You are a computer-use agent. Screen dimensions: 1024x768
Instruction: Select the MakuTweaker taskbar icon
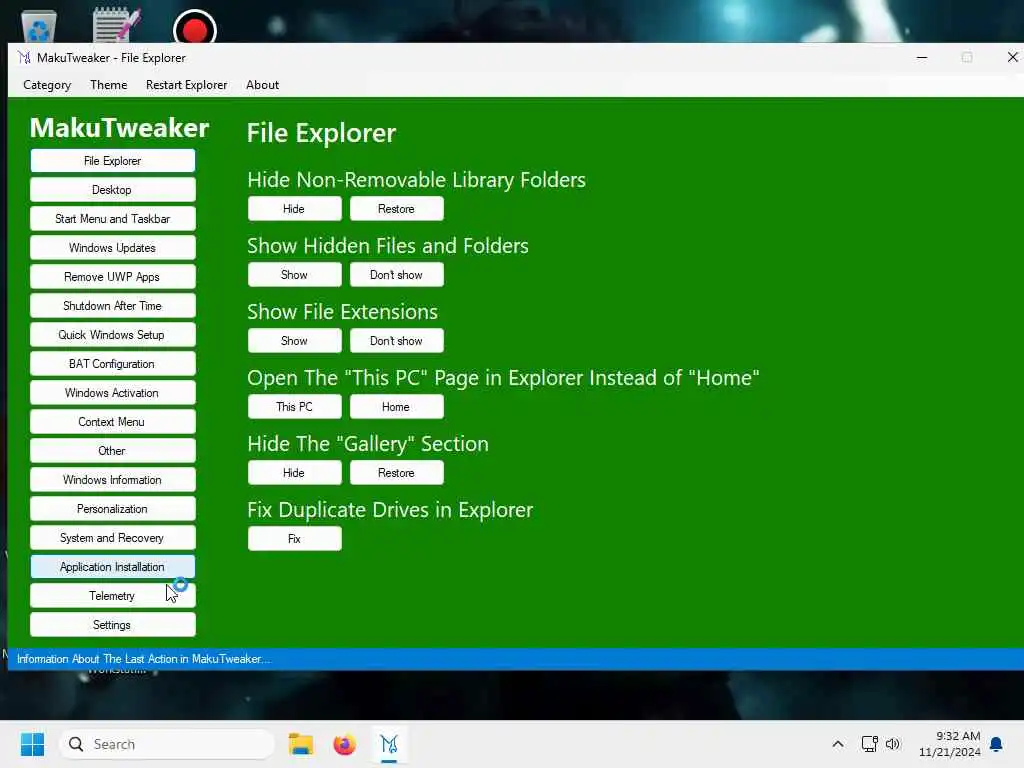(389, 744)
